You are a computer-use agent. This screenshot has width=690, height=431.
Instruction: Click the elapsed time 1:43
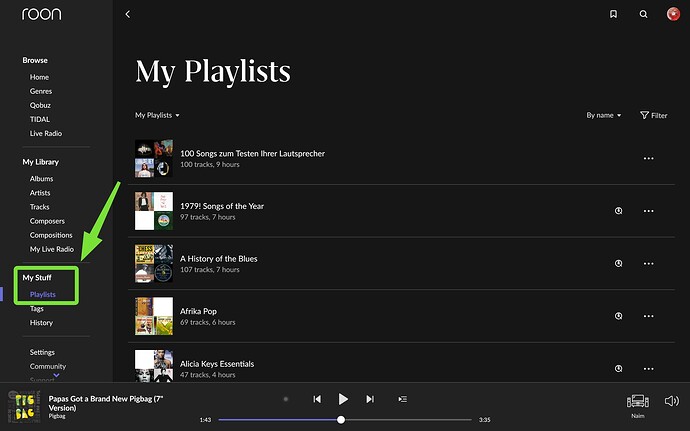click(205, 420)
